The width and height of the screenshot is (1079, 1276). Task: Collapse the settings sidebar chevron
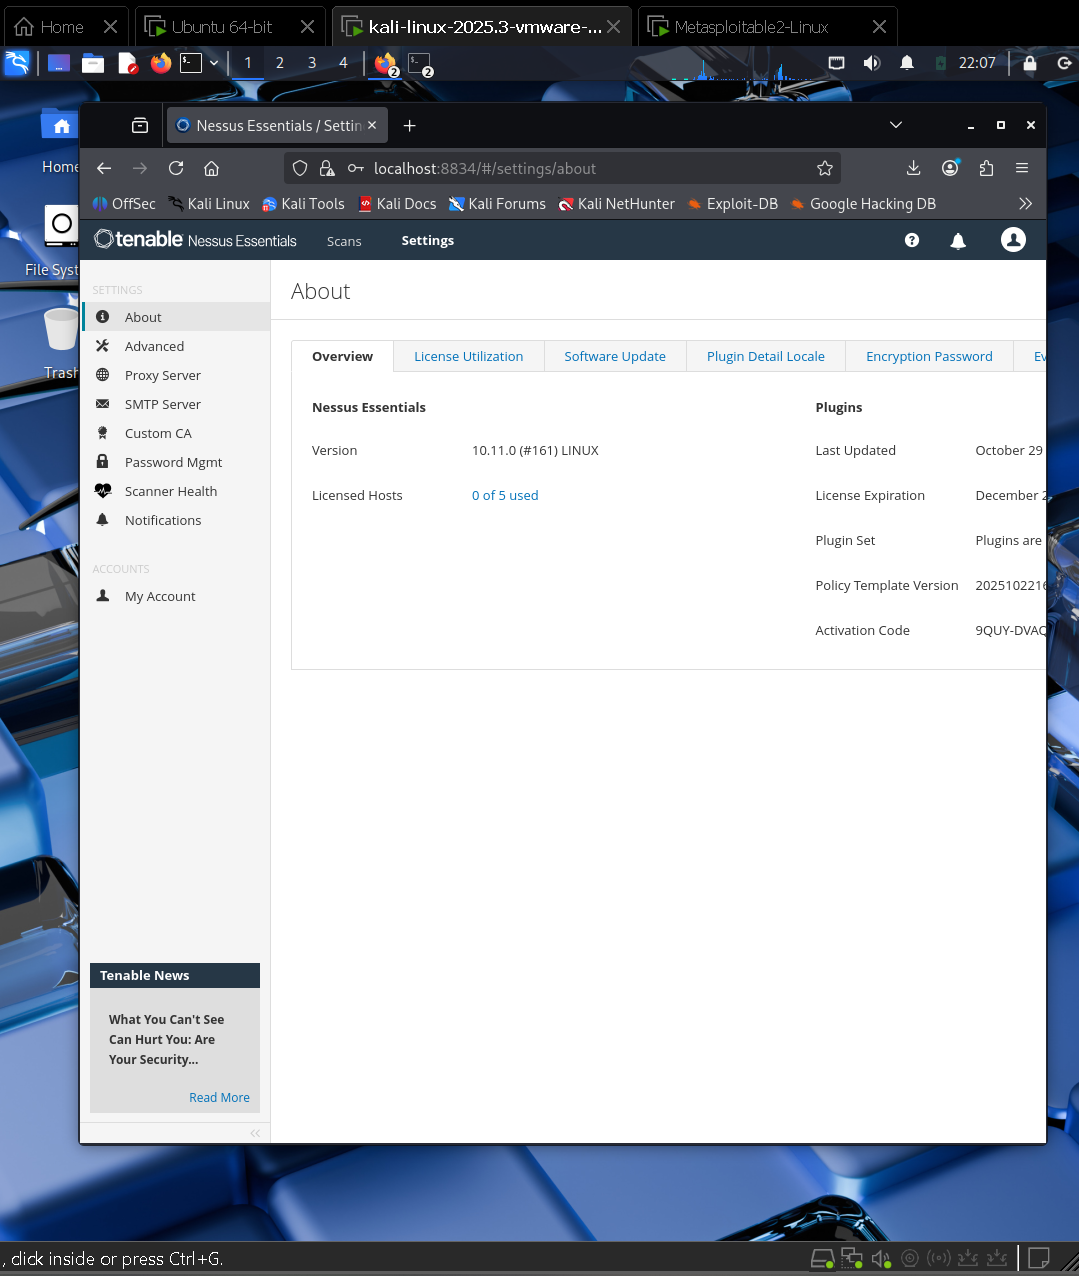coord(255,1133)
